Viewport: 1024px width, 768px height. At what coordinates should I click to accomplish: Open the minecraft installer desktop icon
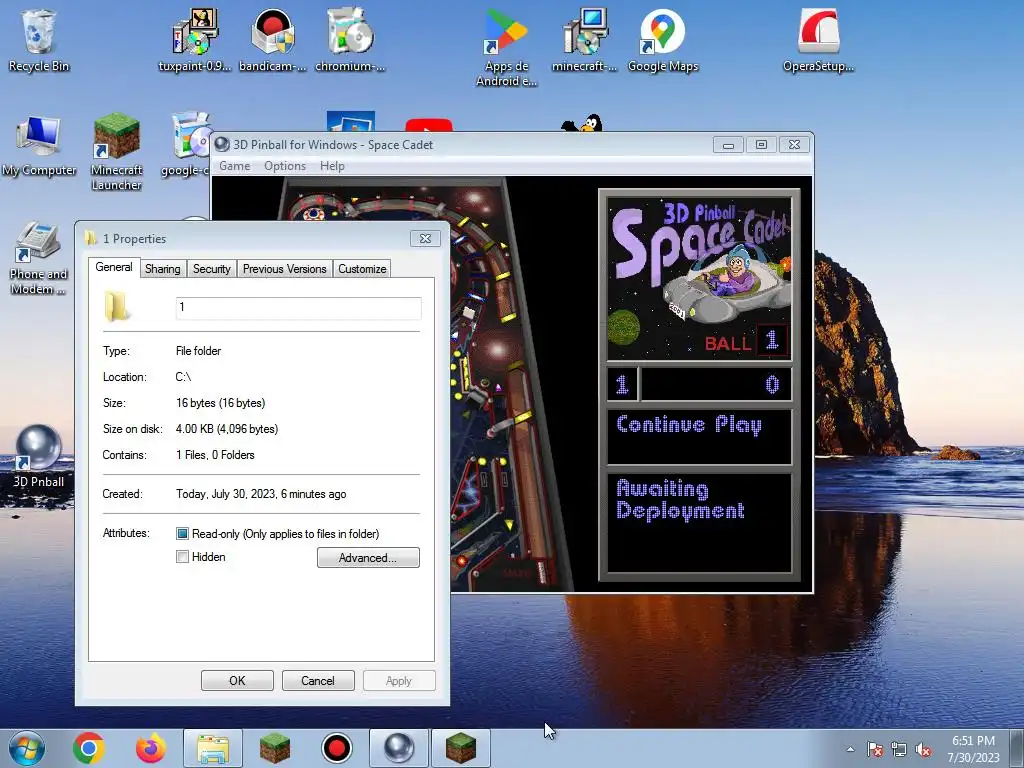584,40
